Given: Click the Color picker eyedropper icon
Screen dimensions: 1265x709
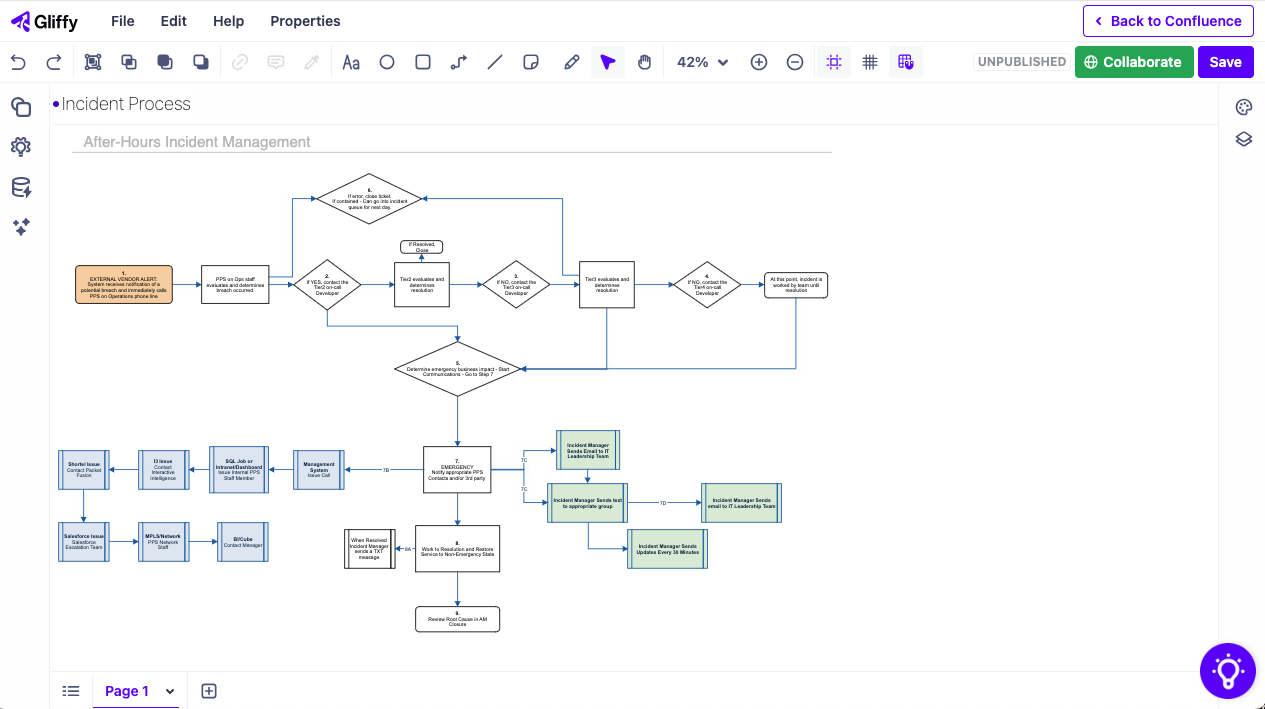Looking at the screenshot, I should tap(312, 62).
